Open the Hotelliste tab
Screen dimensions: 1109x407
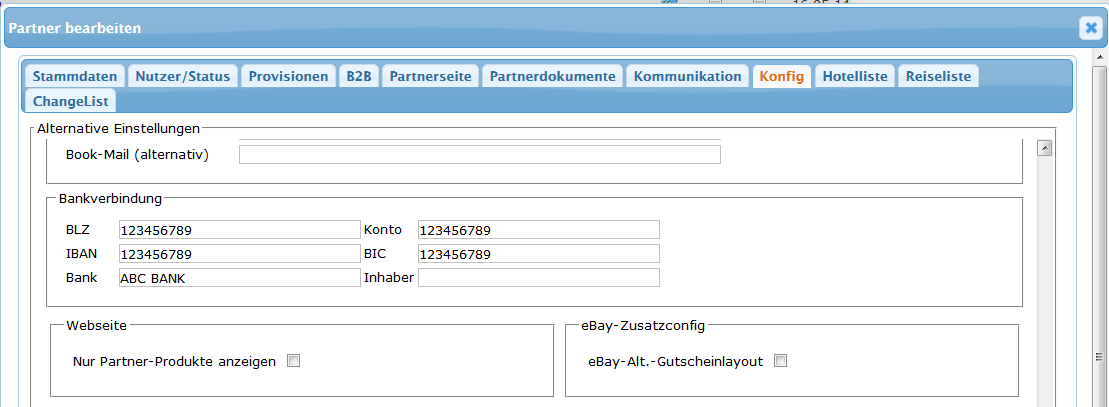(854, 76)
